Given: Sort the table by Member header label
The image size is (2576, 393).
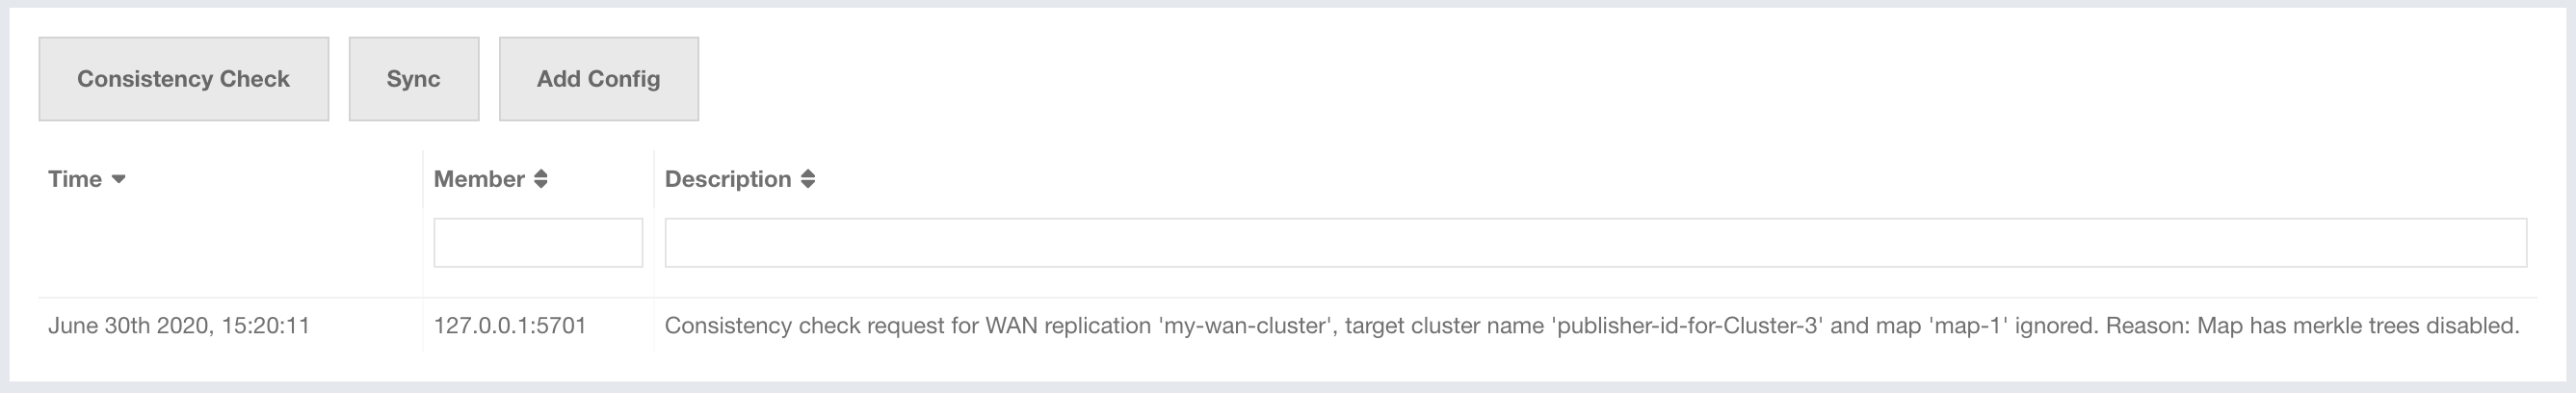Looking at the screenshot, I should 479,180.
